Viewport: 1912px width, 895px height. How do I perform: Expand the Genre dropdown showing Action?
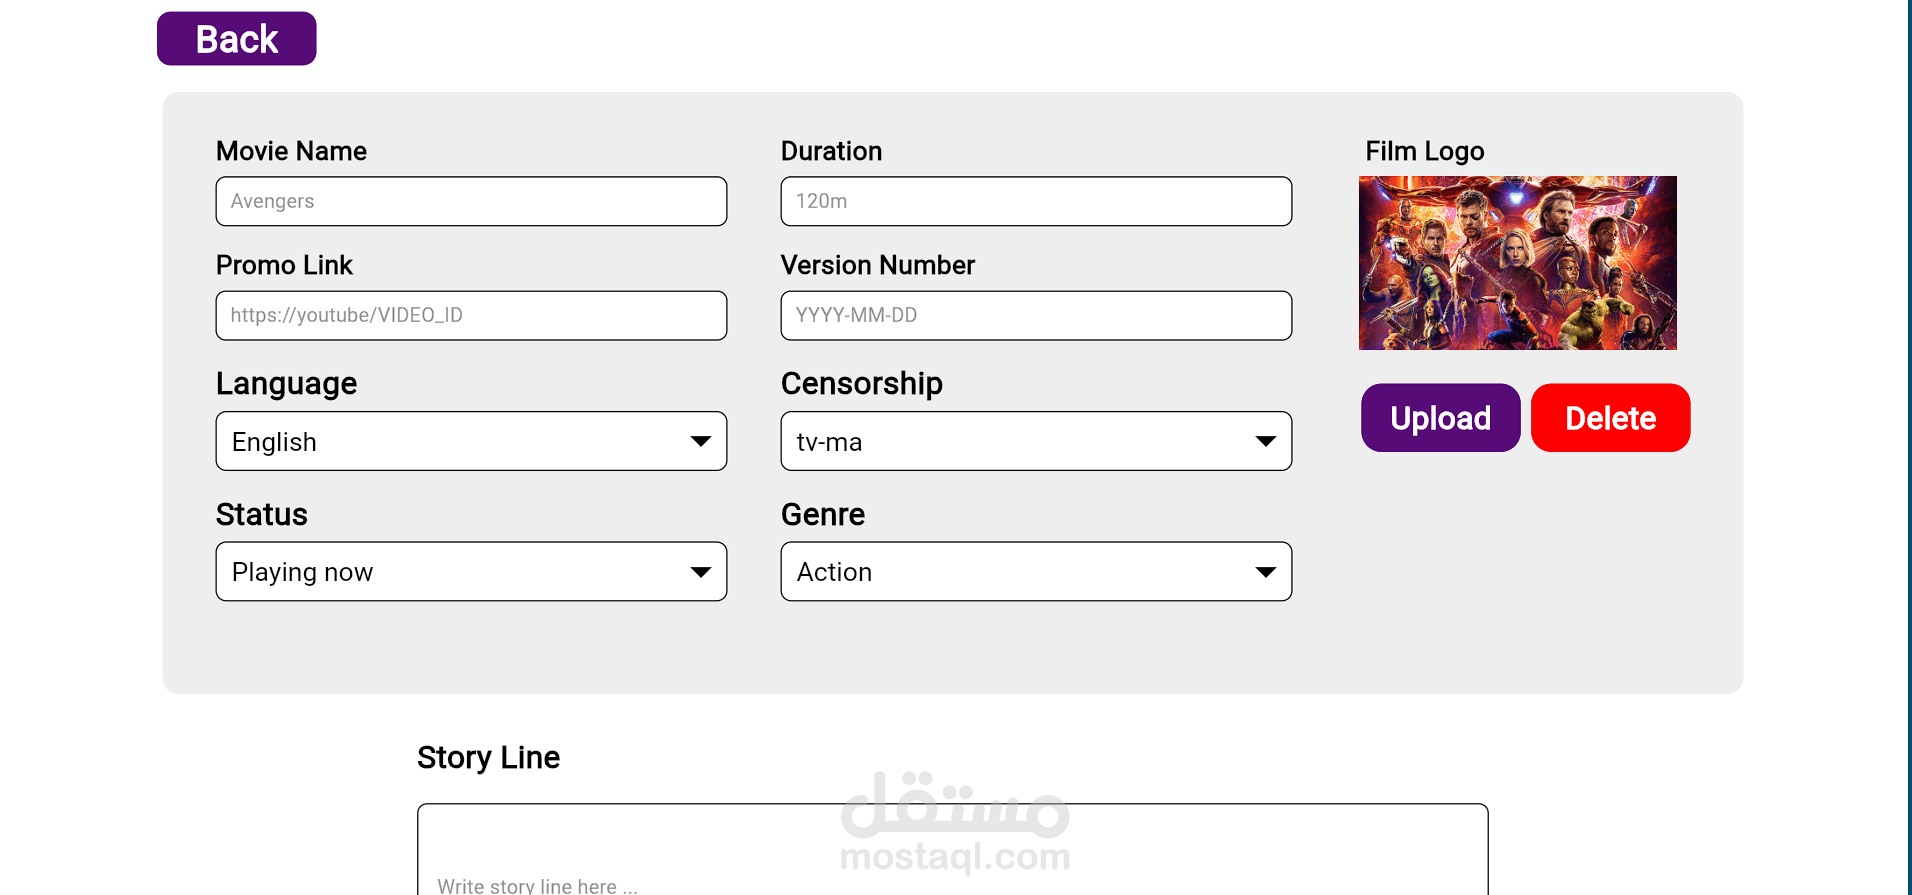coord(1036,571)
